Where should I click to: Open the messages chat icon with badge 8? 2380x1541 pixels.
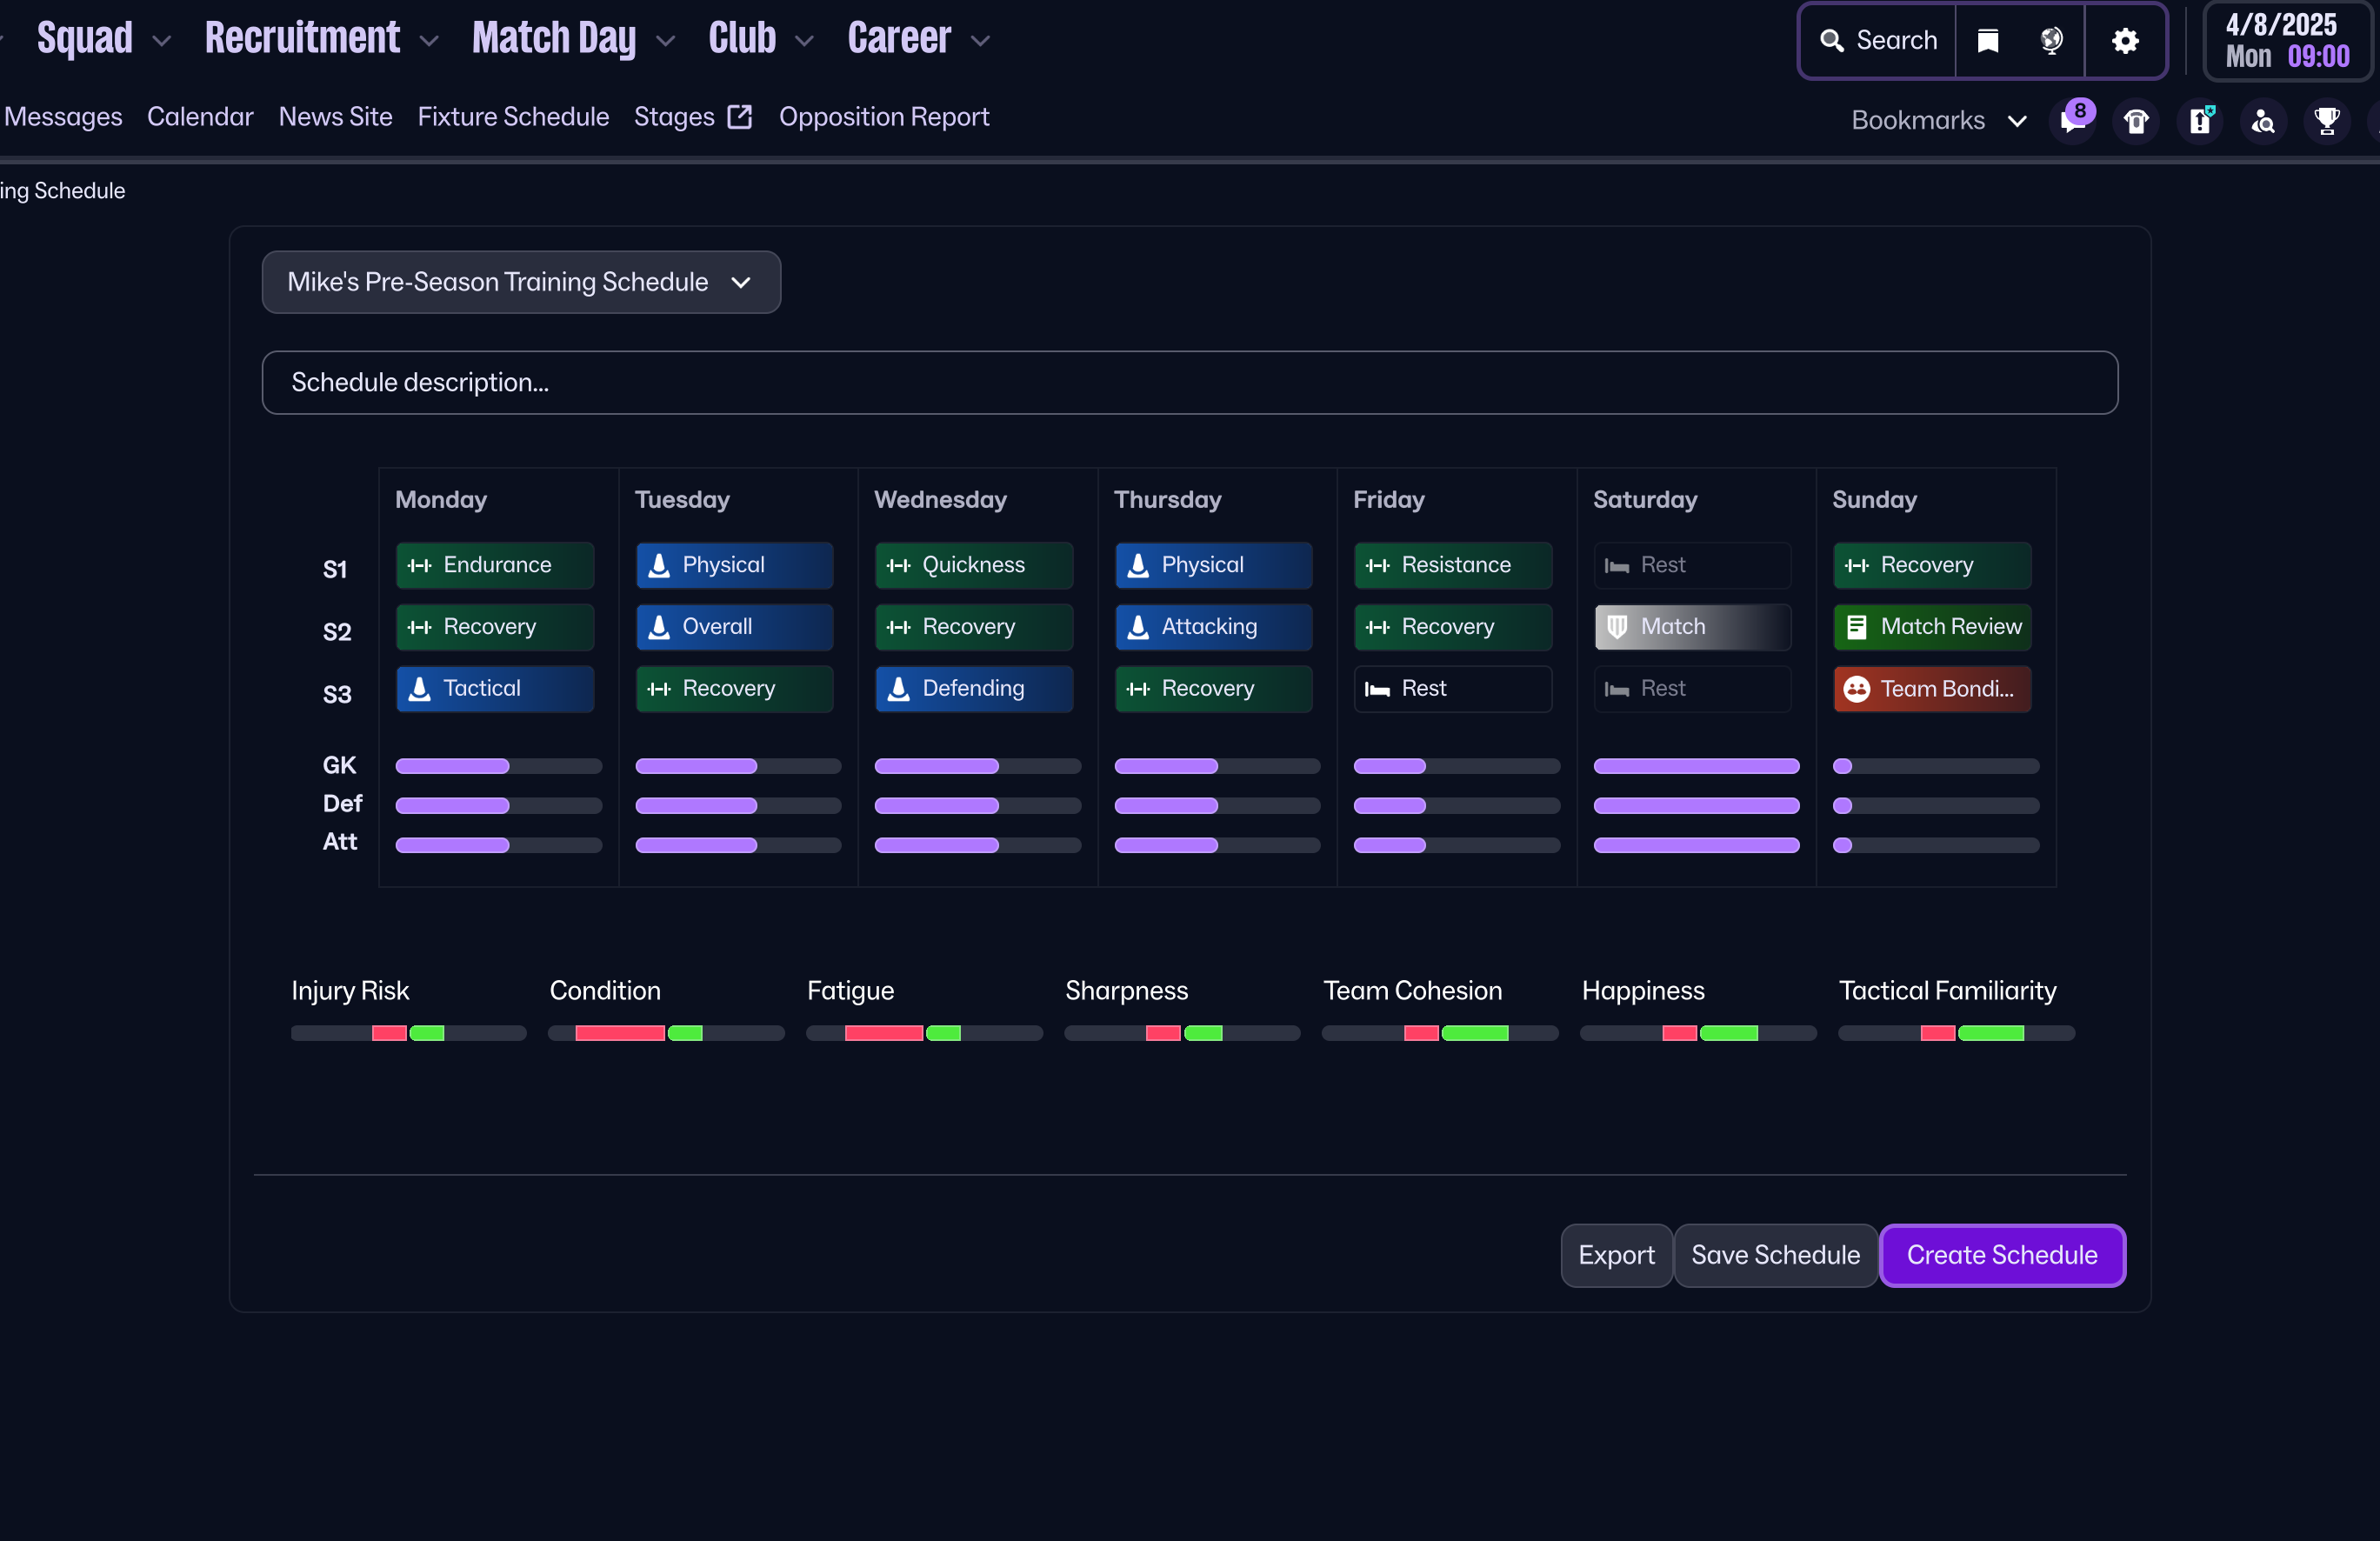(x=2073, y=121)
